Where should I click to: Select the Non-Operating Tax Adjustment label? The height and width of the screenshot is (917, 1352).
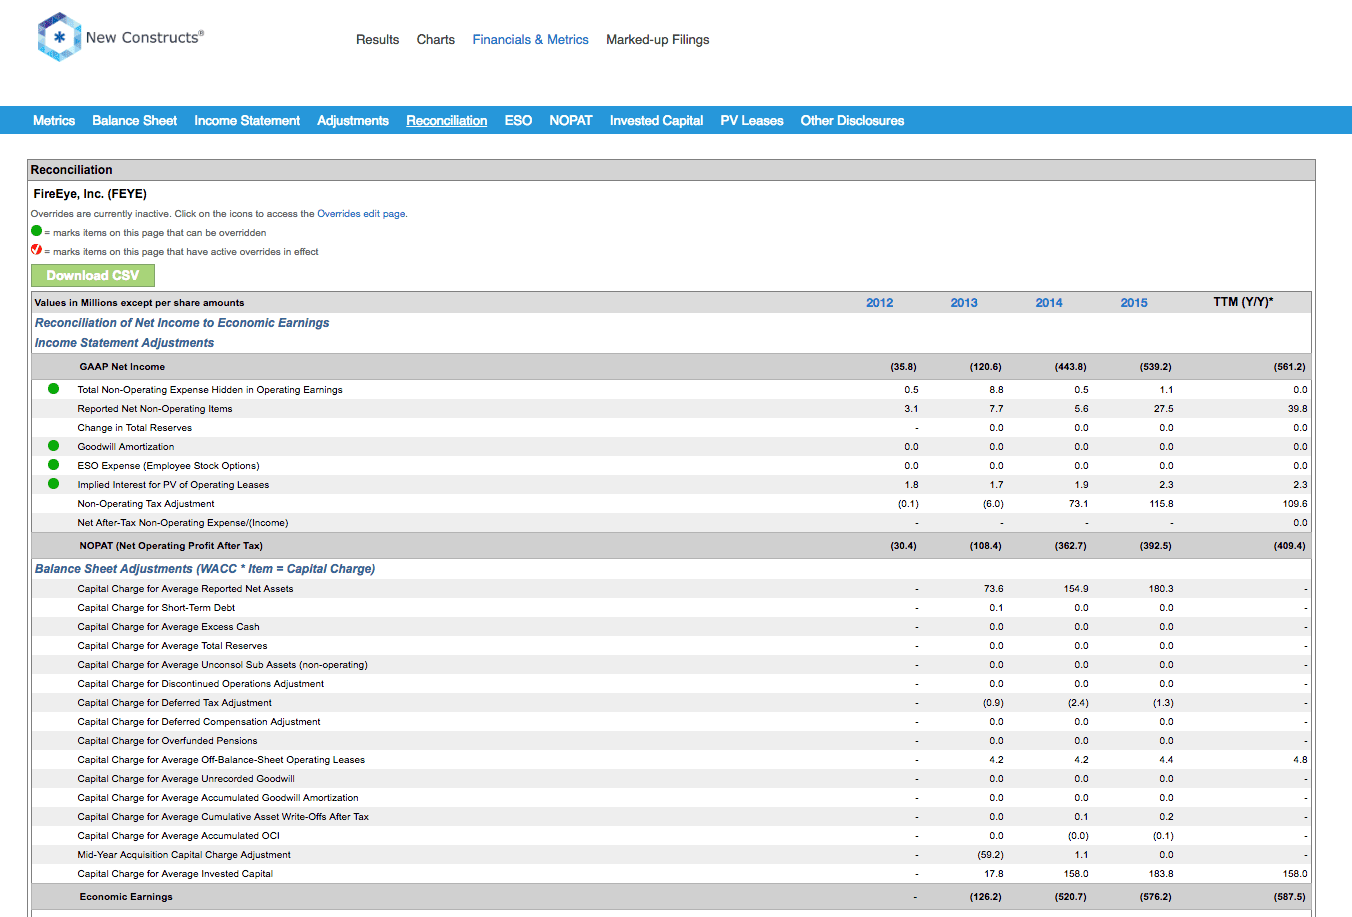pyautogui.click(x=146, y=503)
